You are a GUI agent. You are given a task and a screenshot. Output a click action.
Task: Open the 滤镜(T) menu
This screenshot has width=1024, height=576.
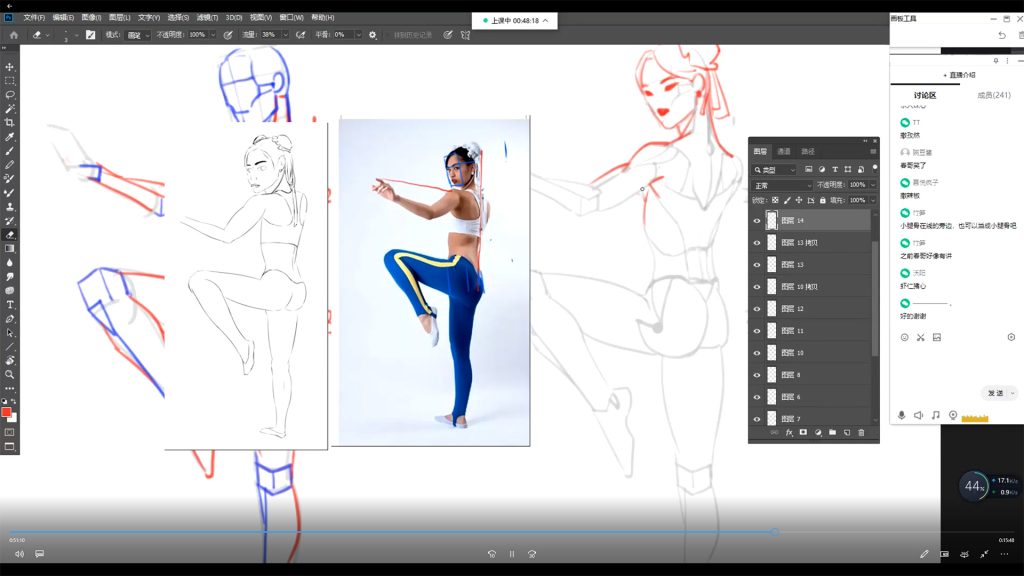207,17
